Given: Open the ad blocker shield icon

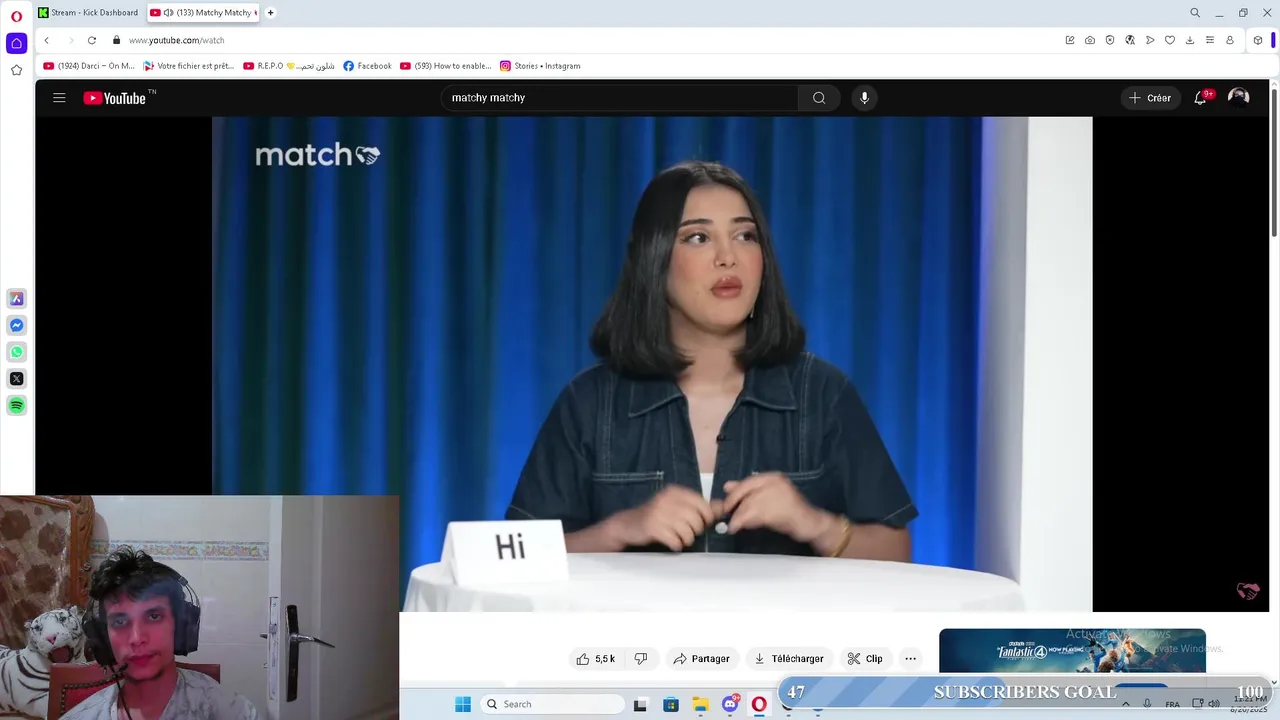Looking at the screenshot, I should click(1110, 40).
